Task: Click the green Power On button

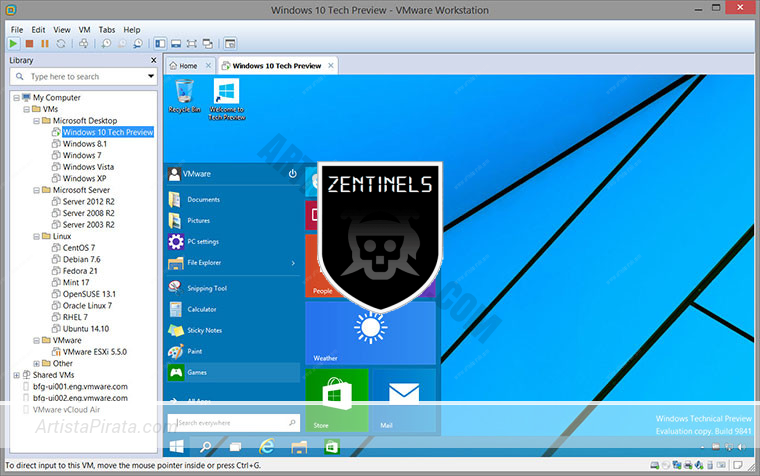Action: 13,44
